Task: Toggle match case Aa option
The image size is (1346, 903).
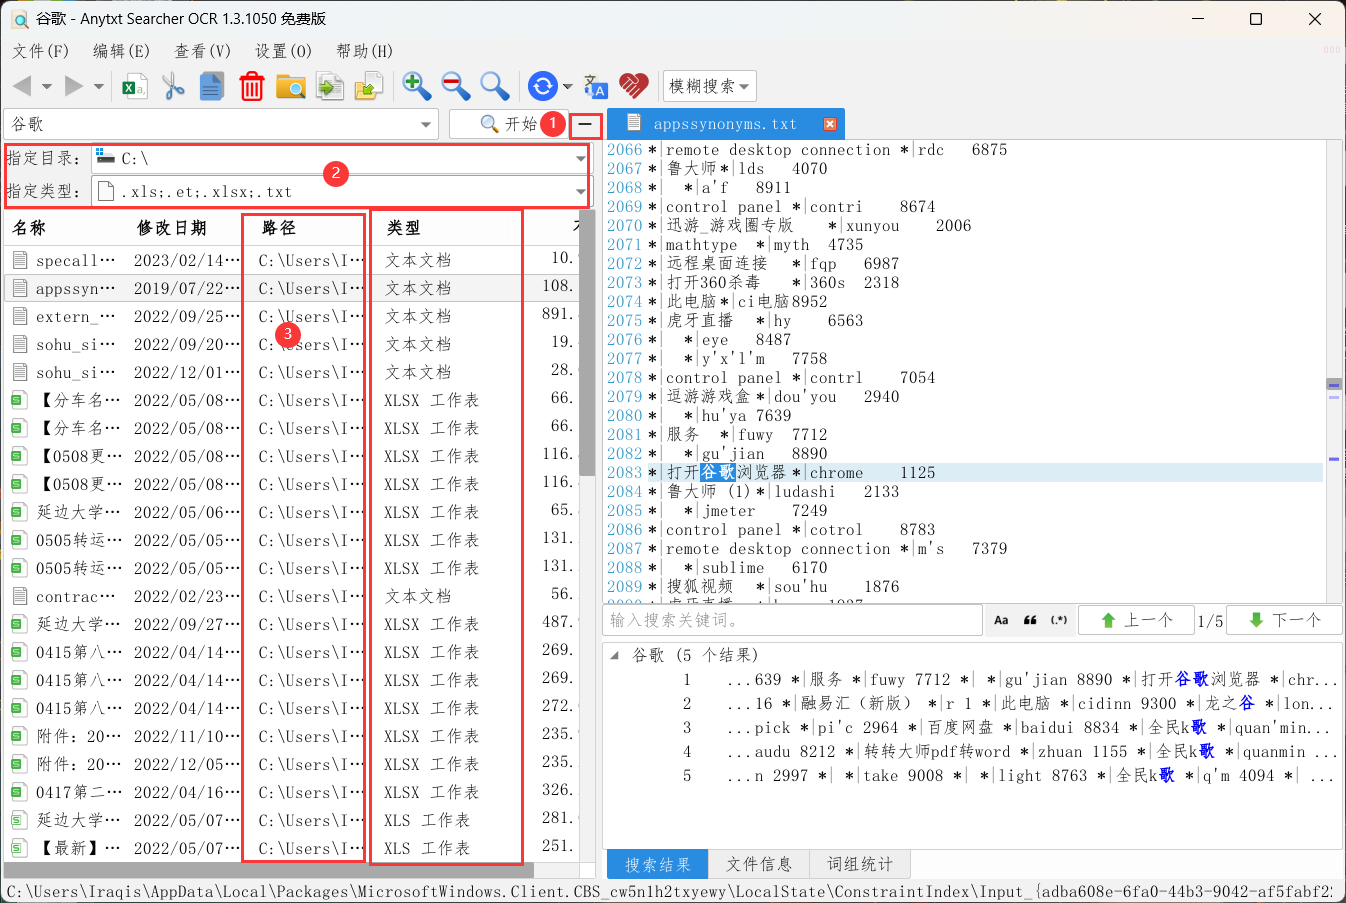Action: [1001, 620]
